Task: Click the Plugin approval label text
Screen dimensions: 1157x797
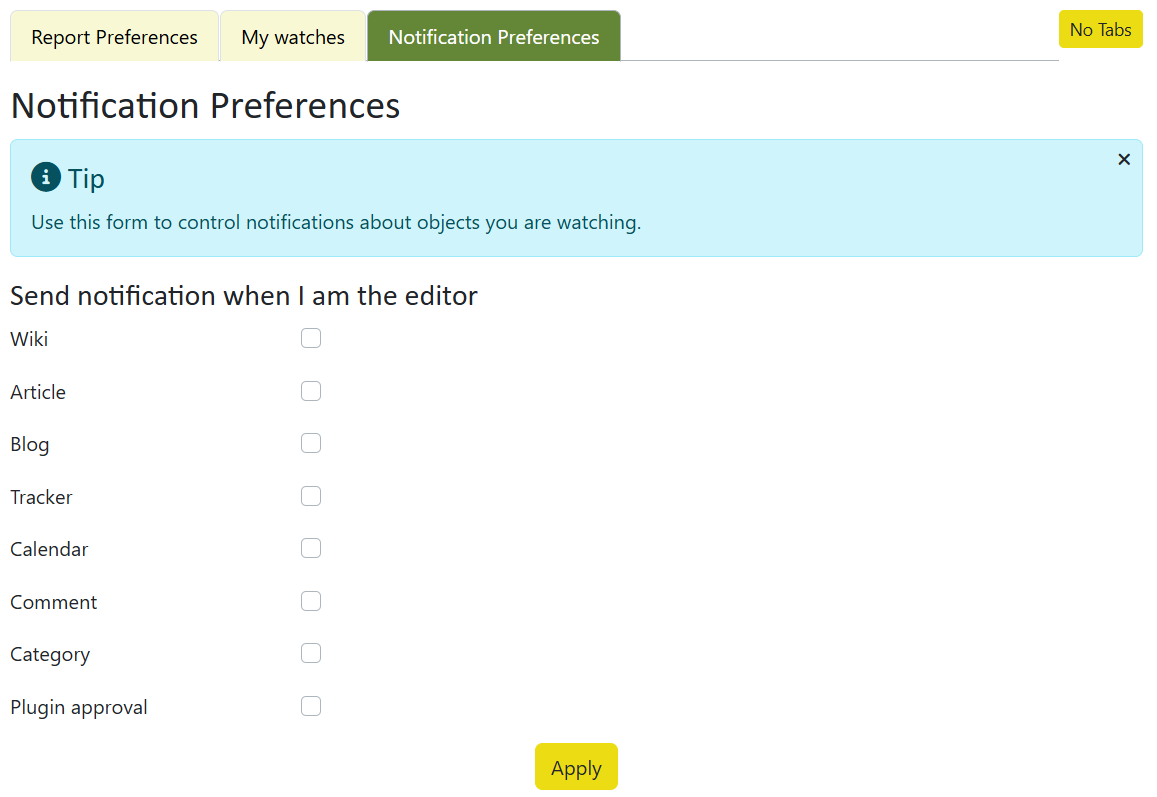Action: 79,707
